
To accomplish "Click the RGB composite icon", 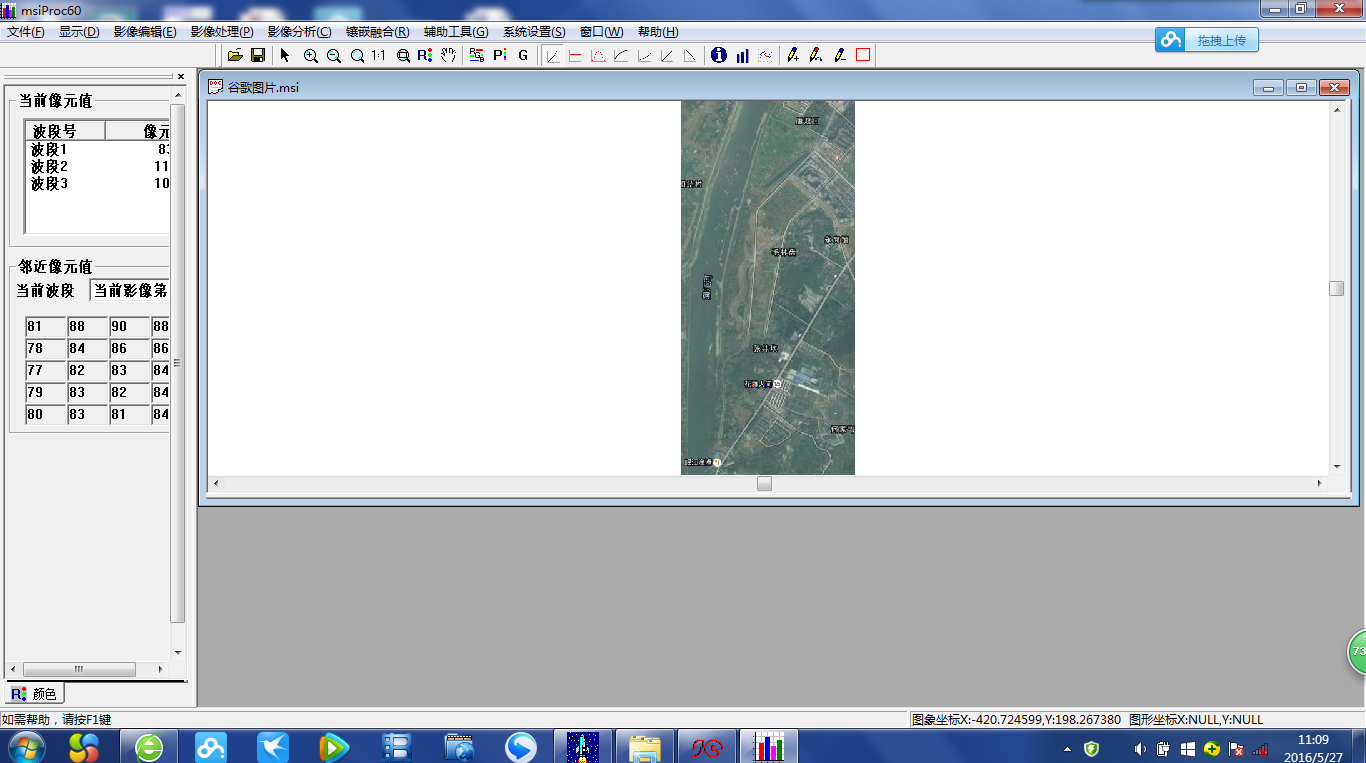I will point(476,56).
